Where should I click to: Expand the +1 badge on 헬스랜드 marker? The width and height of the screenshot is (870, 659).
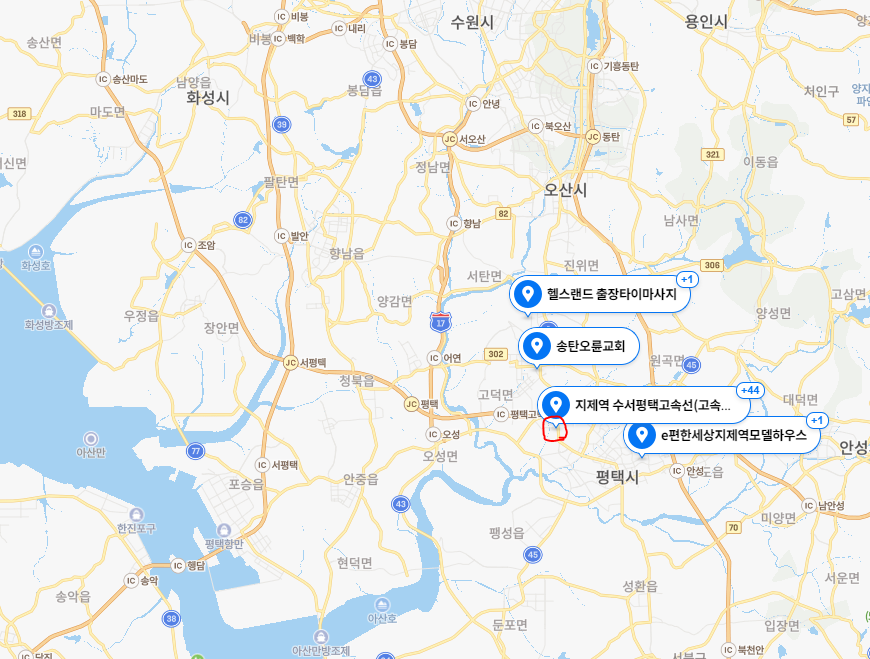[687, 279]
